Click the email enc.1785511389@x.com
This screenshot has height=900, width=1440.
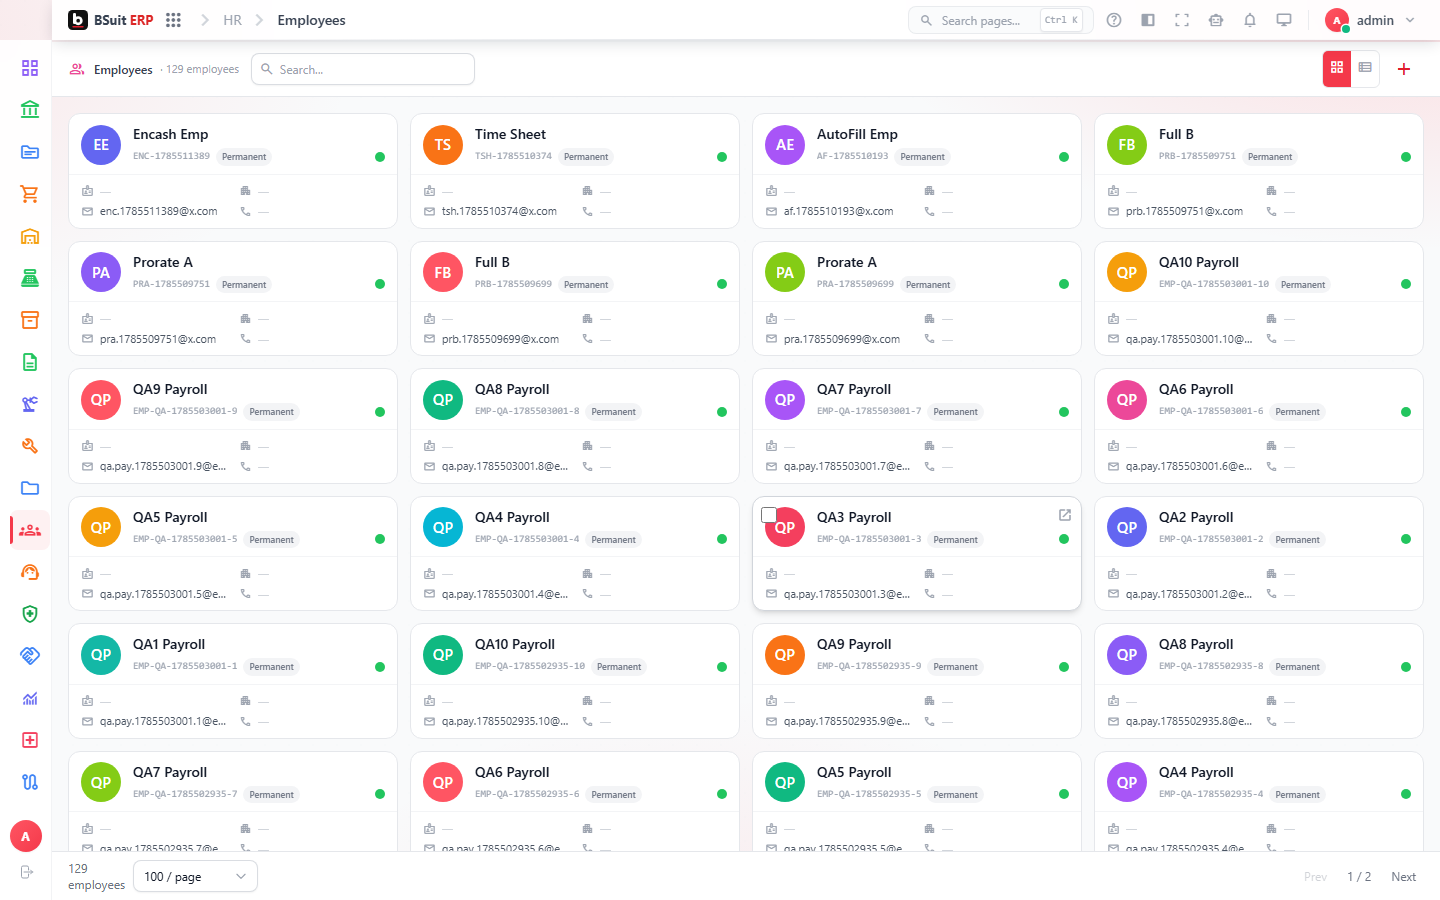159,211
